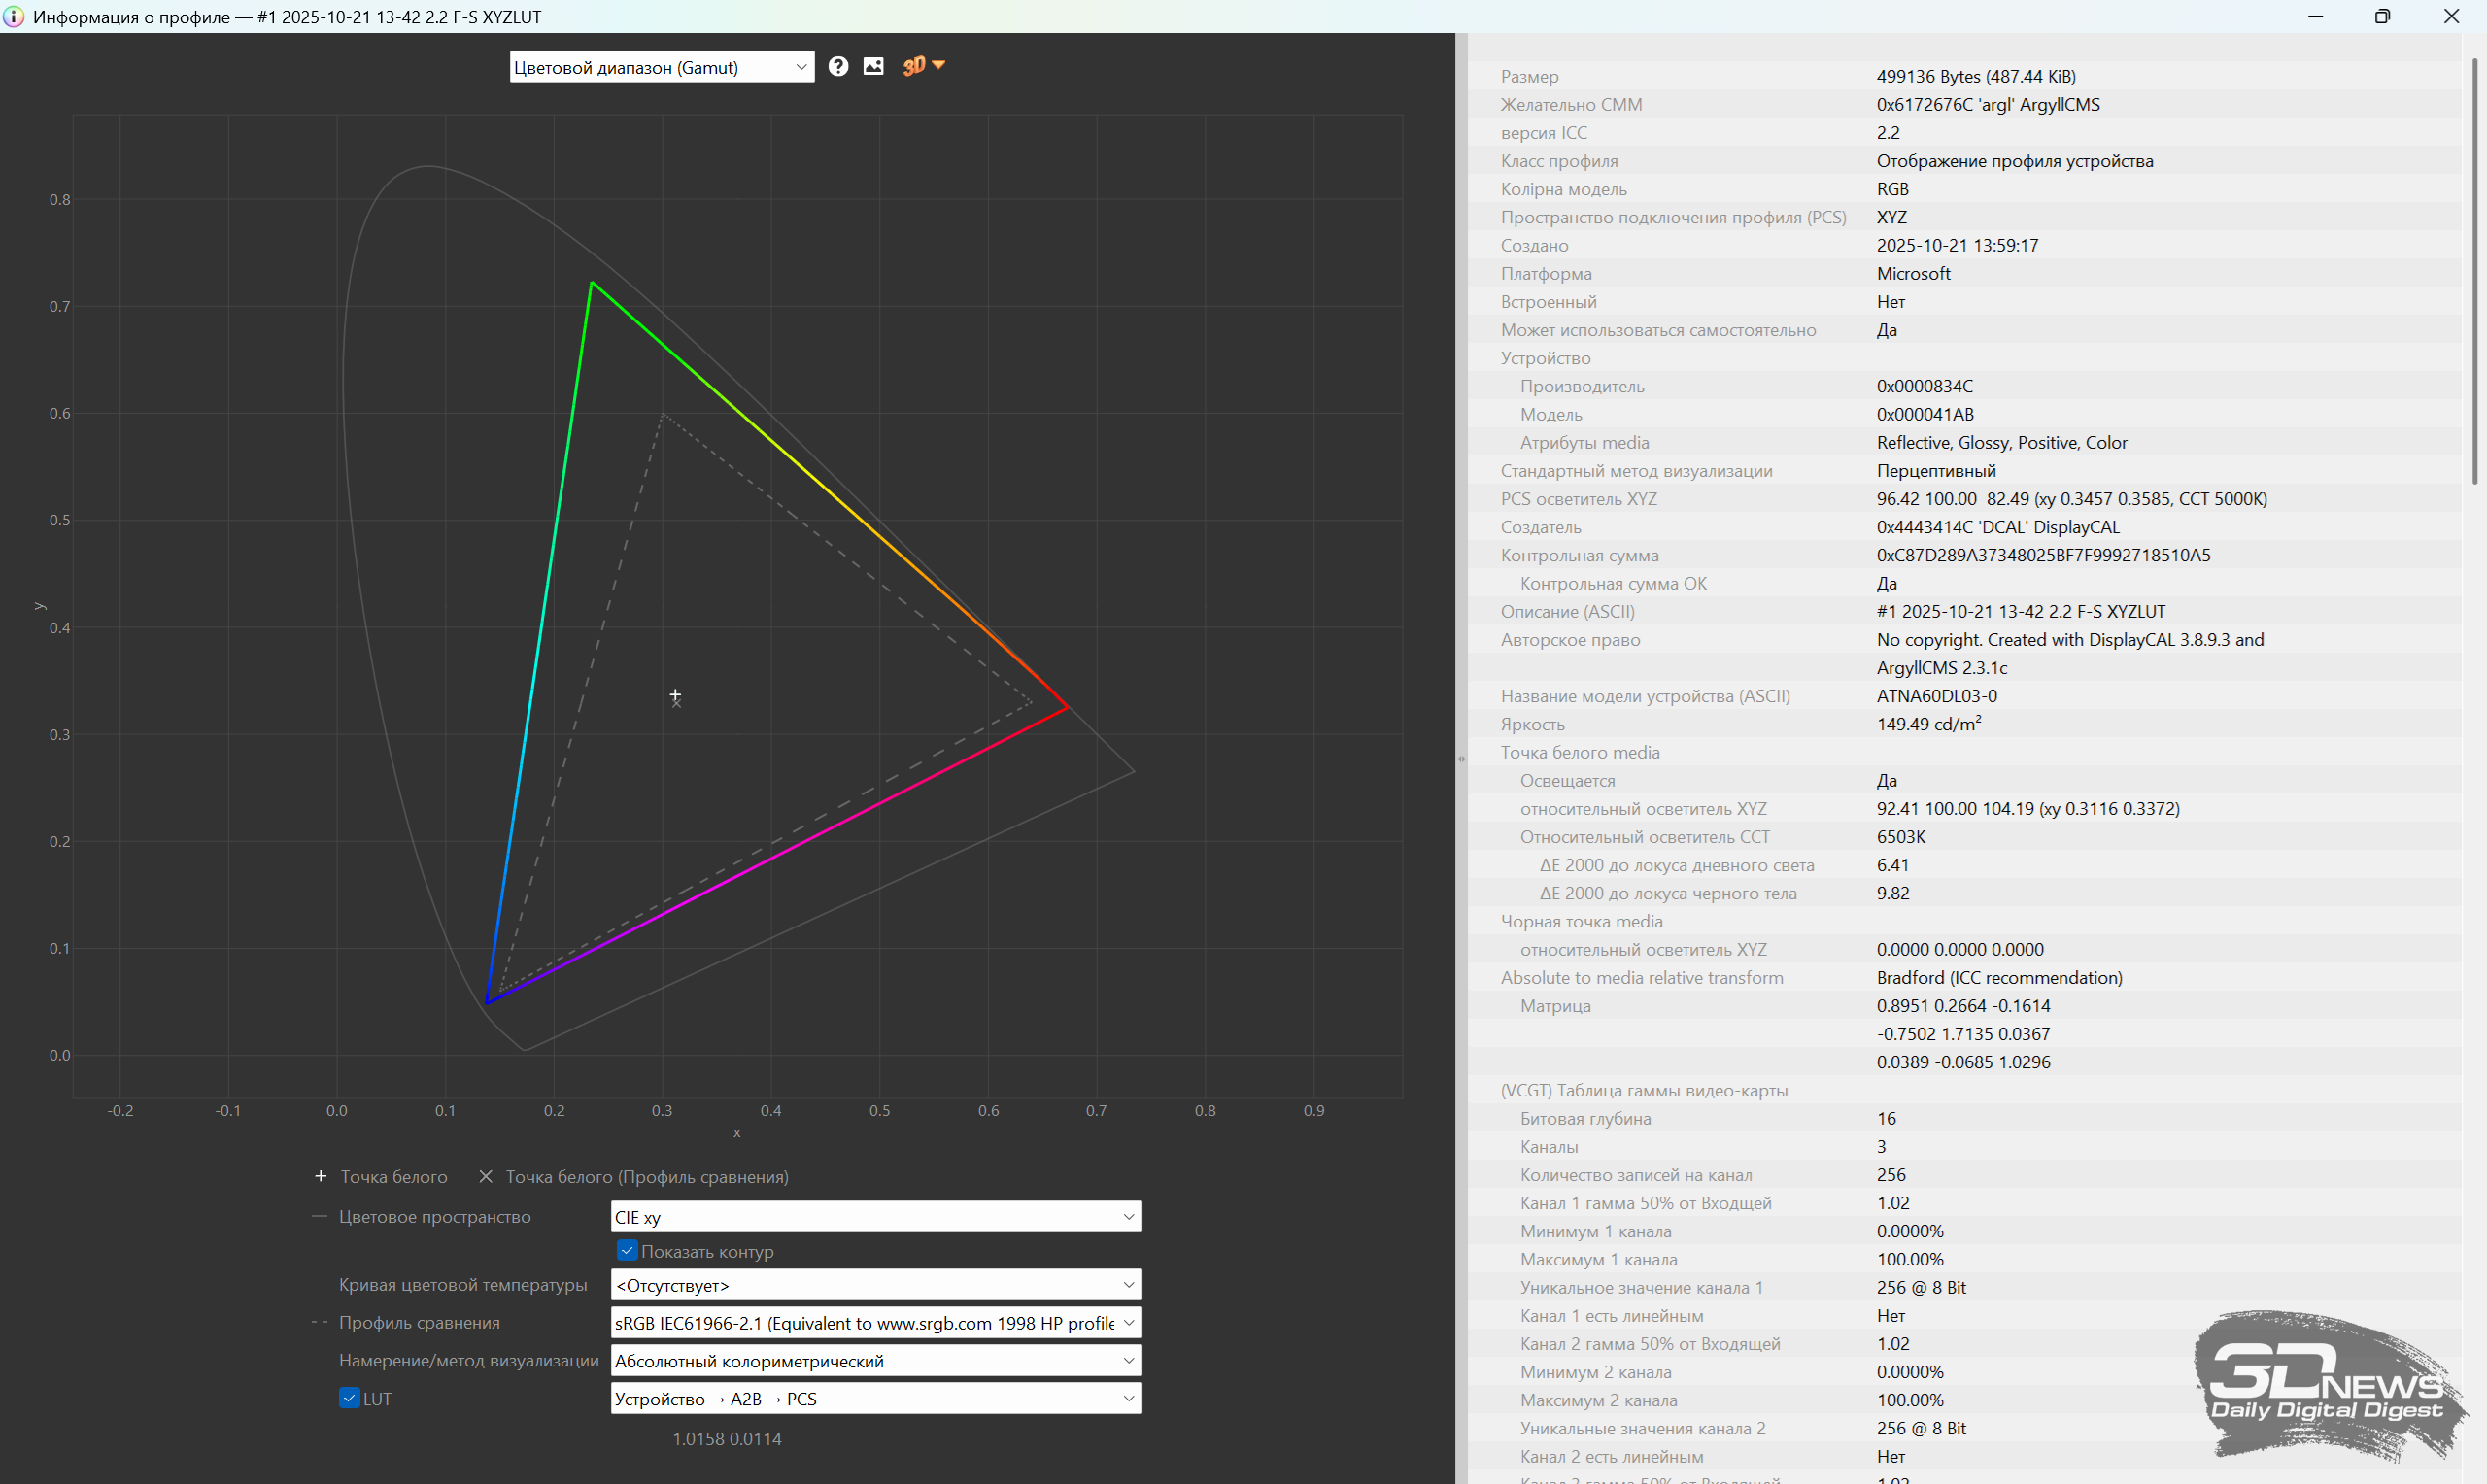Expand the Device A2B PCS direction dropdown
The height and width of the screenshot is (1484, 2487).
tap(875, 1399)
